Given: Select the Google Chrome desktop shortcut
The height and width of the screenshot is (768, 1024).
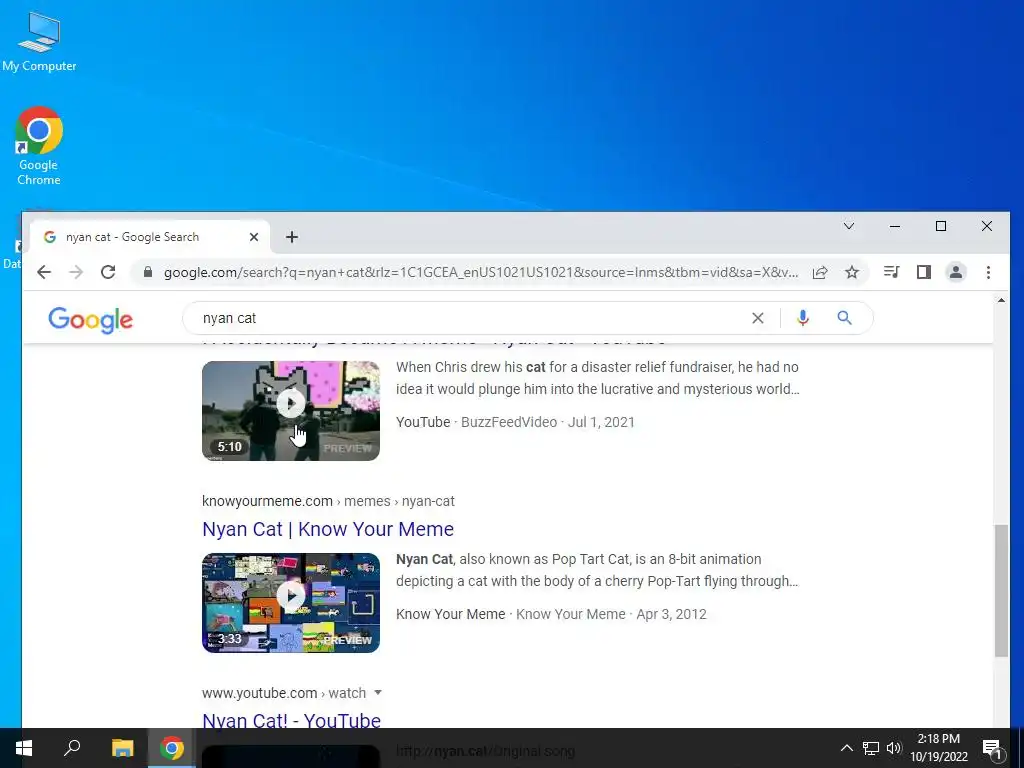Looking at the screenshot, I should (x=39, y=146).
